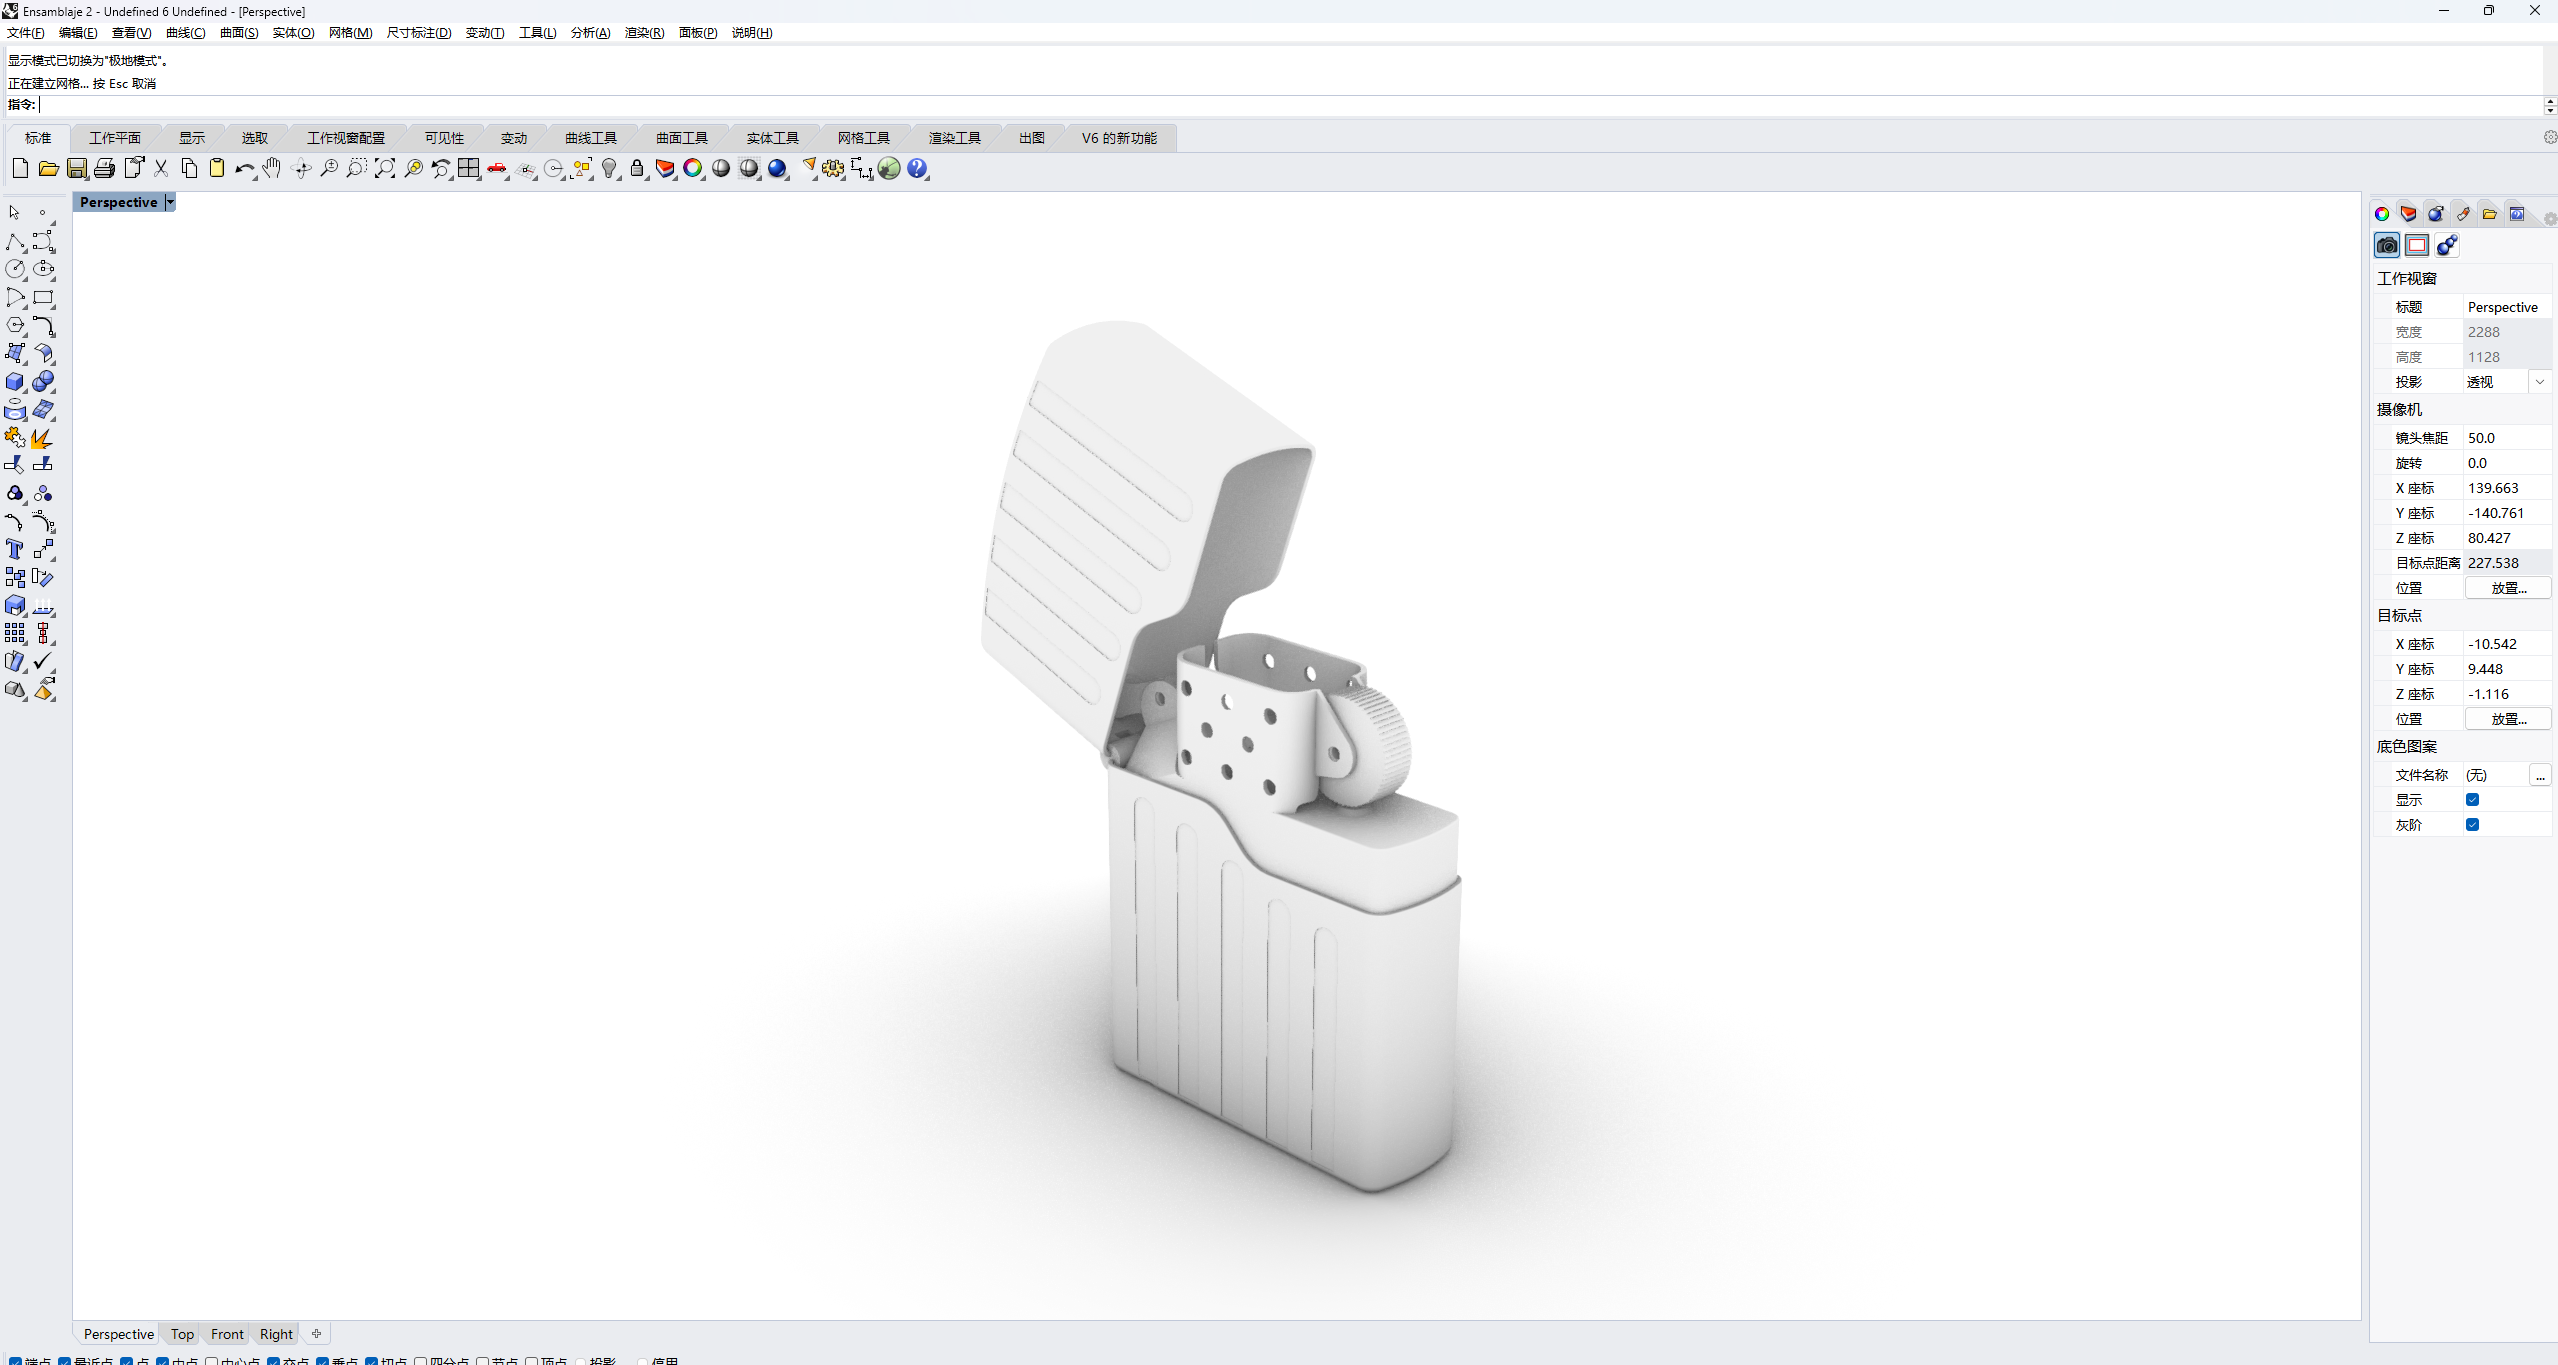Screen dimensions: 2558x1365
Task: Toggle the 中心点 osnap checkbox
Action: [212, 1361]
